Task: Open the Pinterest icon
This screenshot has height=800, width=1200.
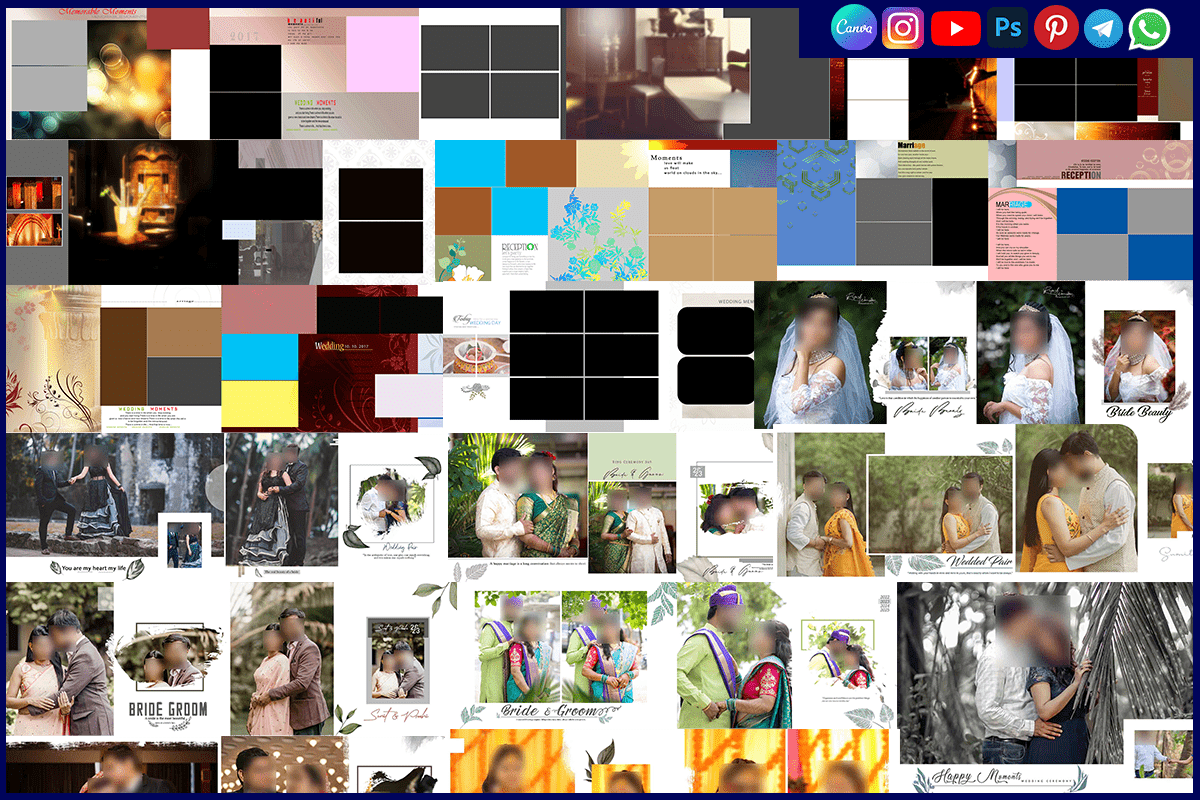Action: pyautogui.click(x=1056, y=27)
